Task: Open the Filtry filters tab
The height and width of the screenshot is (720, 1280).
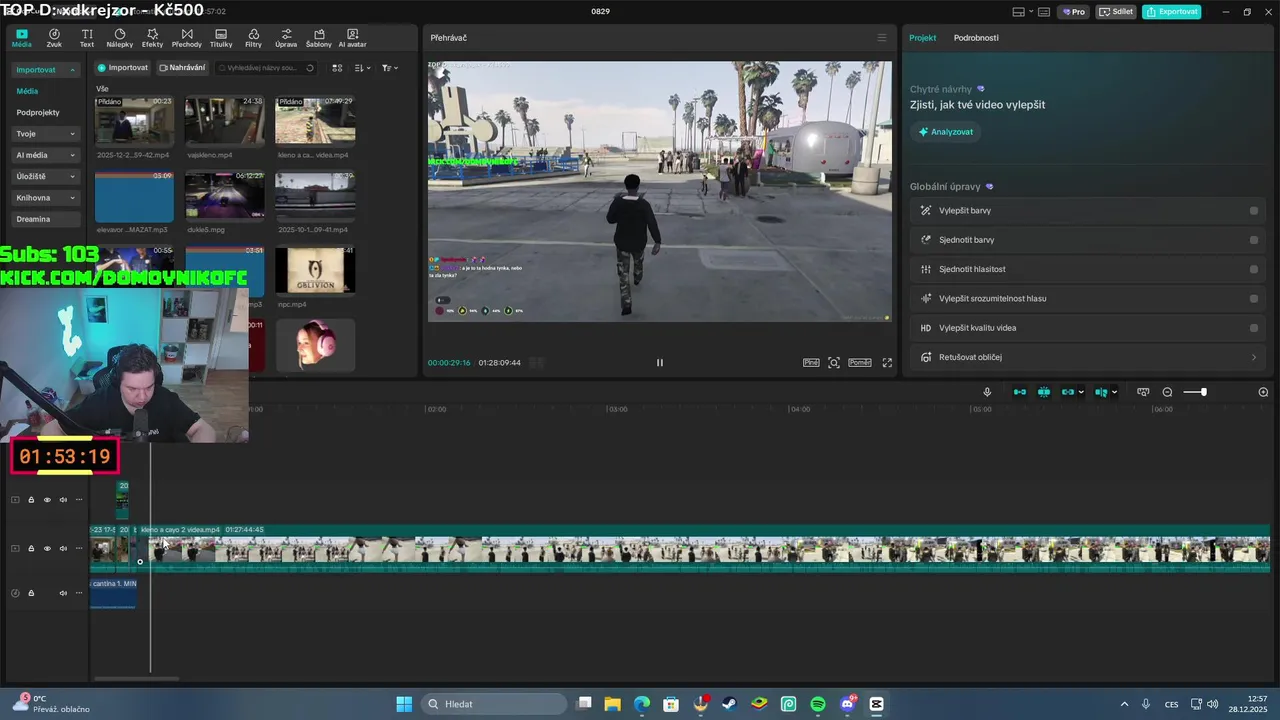Action: tap(253, 38)
